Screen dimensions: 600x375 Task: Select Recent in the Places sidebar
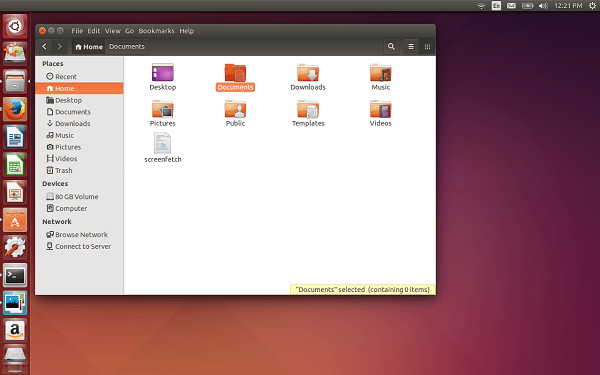click(x=79, y=77)
